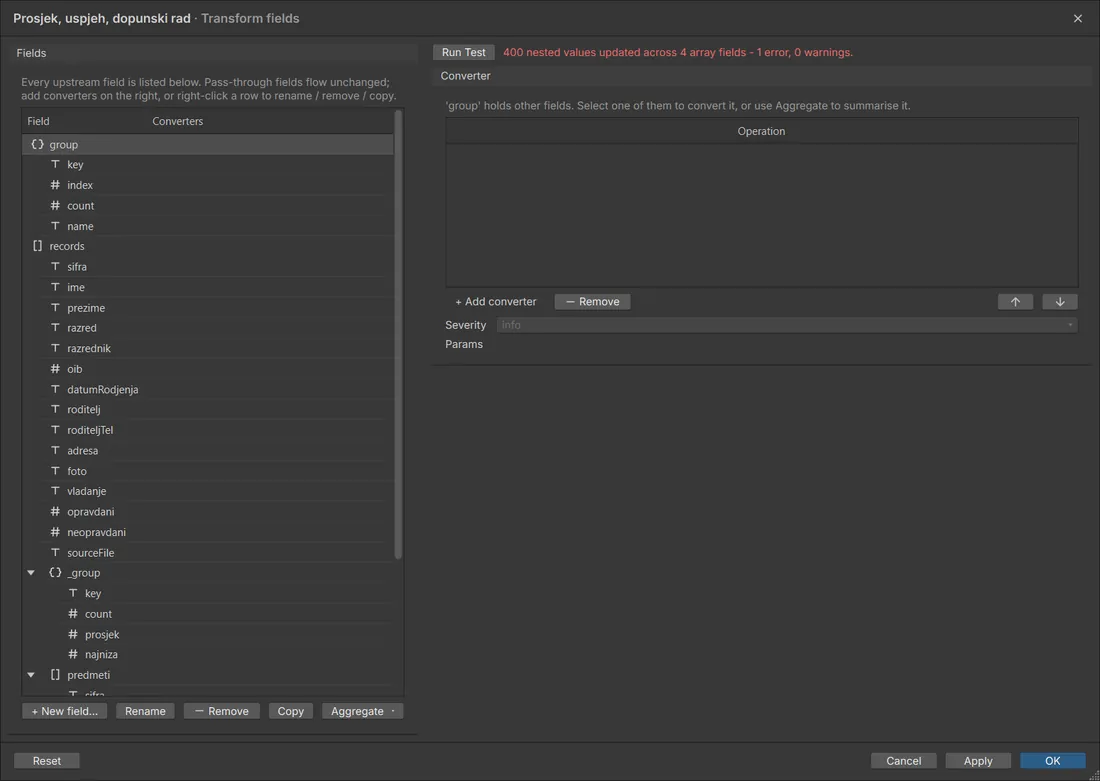
Task: Select the 'vladanje' field row
Action: pyautogui.click(x=208, y=491)
